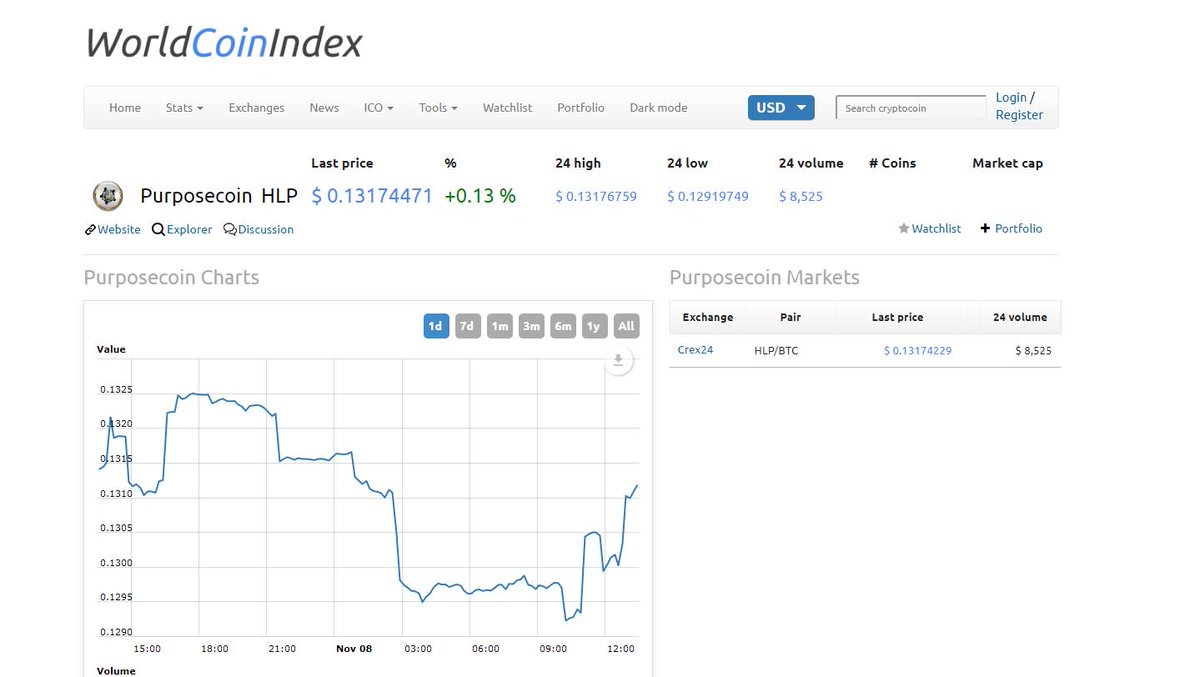This screenshot has height=677, width=1200.
Task: Expand the ICO dropdown menu
Action: tap(378, 108)
